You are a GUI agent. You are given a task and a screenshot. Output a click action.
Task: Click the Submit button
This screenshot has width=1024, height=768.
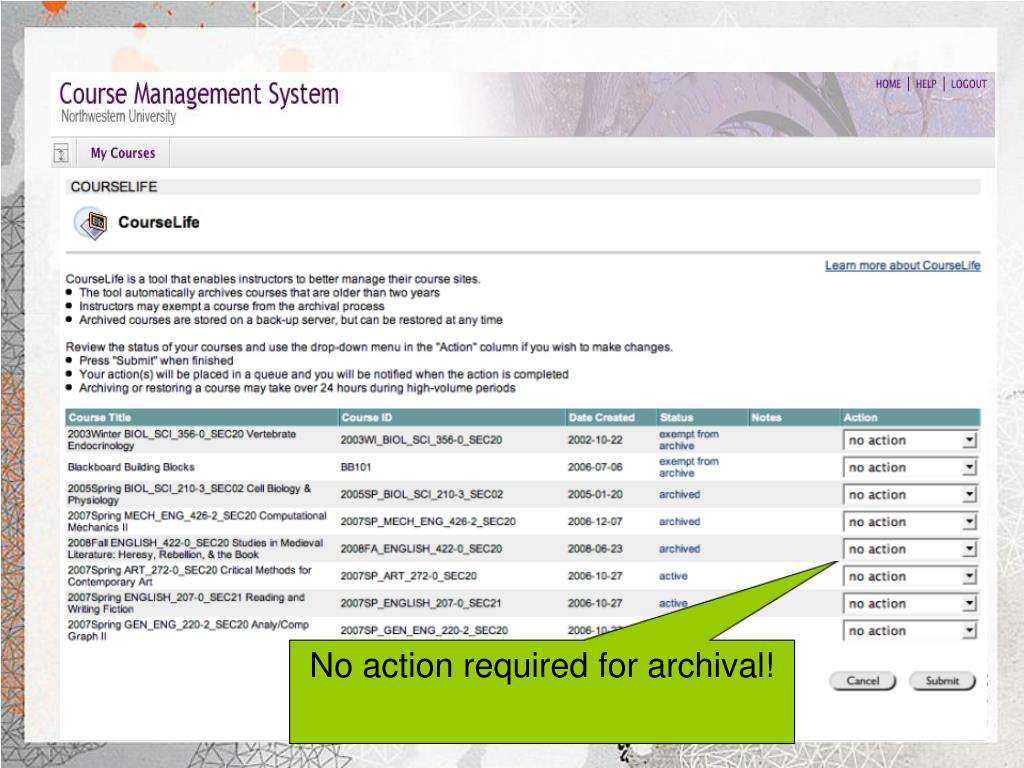pyautogui.click(x=942, y=680)
